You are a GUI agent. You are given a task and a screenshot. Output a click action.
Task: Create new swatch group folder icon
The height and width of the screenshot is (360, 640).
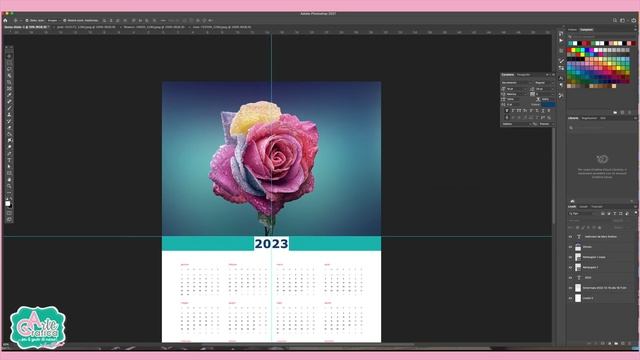click(x=615, y=112)
